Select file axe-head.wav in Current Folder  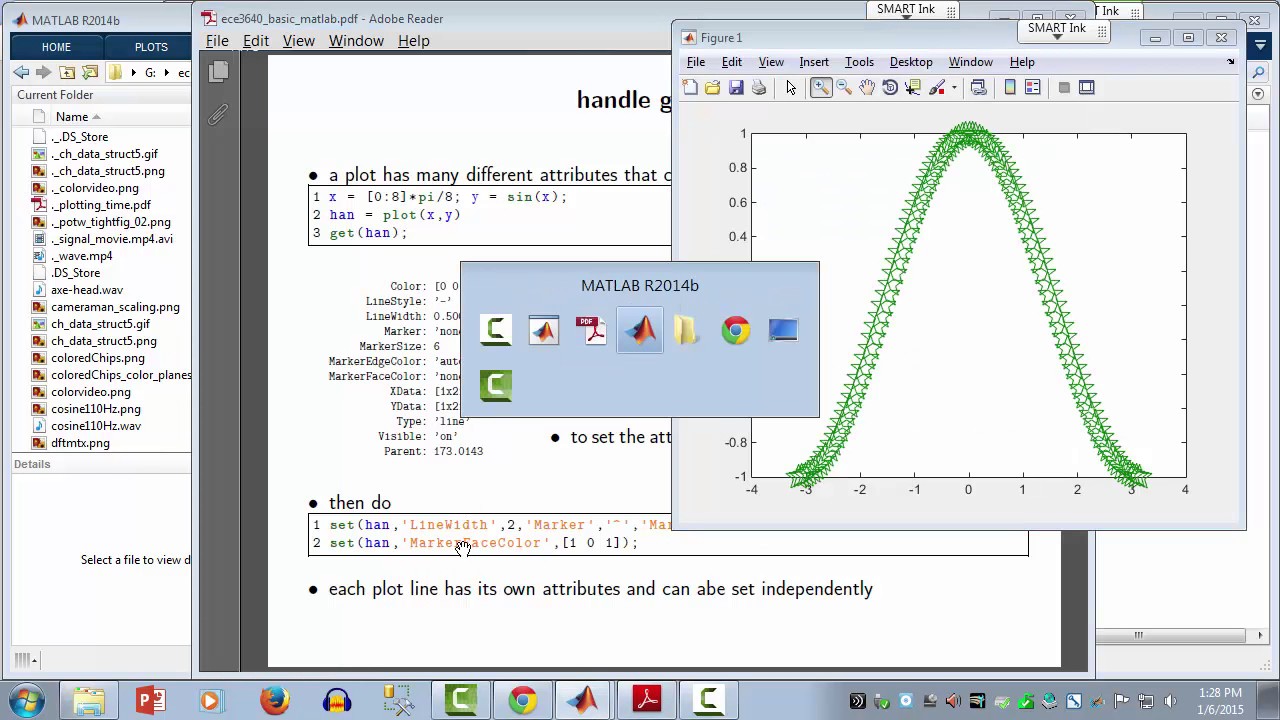pos(86,290)
